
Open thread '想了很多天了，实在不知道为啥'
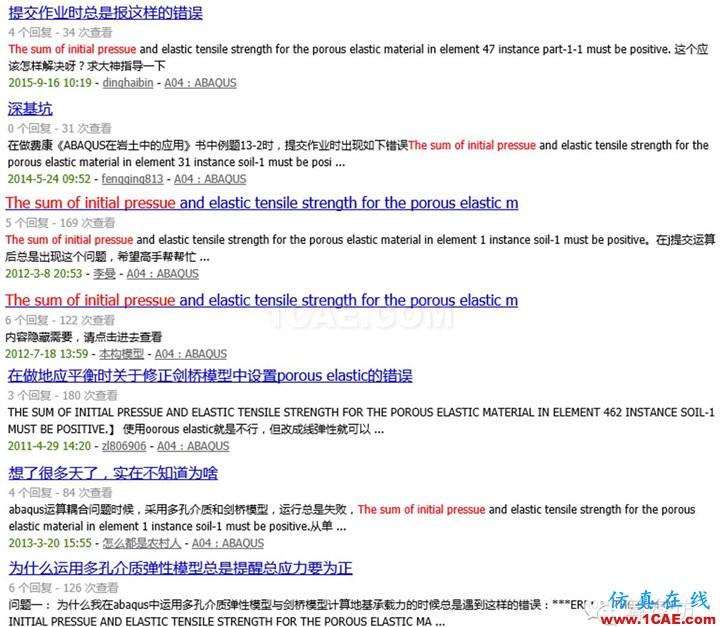[113, 473]
